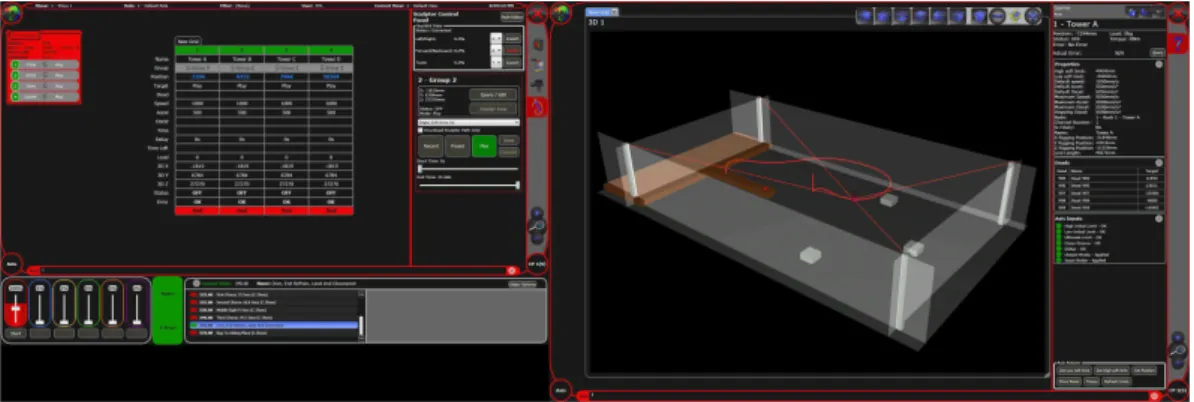Screen dimensions: 1194x402
Task: Click the Forward/Backward stepper in Sculptor panel
Action: click(496, 49)
